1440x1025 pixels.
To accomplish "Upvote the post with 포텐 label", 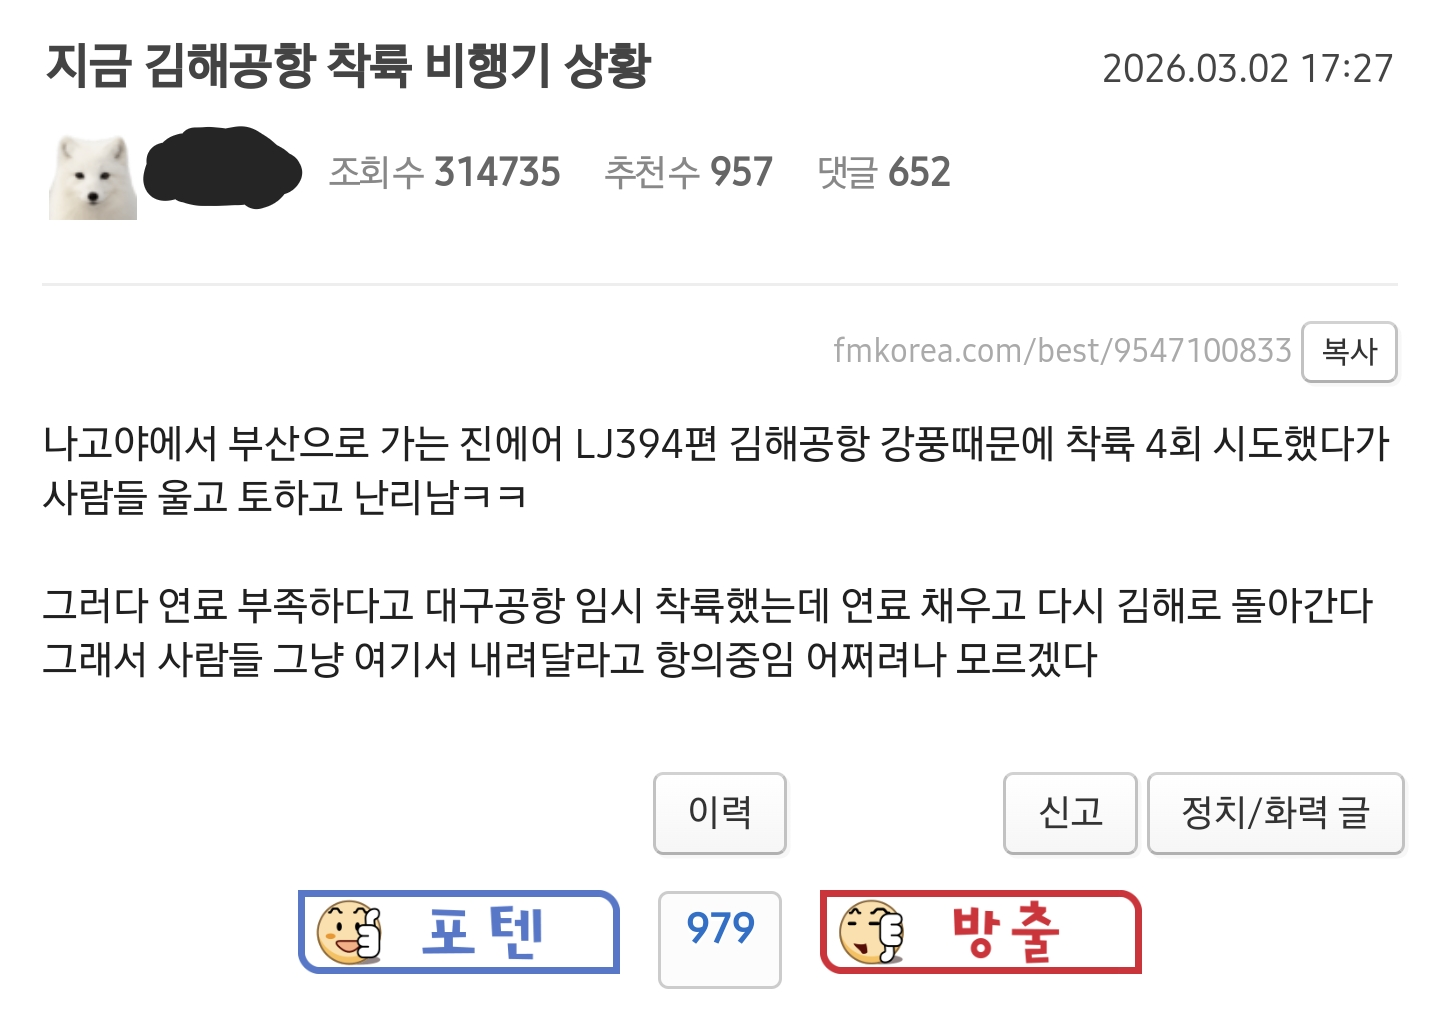I will click(459, 932).
